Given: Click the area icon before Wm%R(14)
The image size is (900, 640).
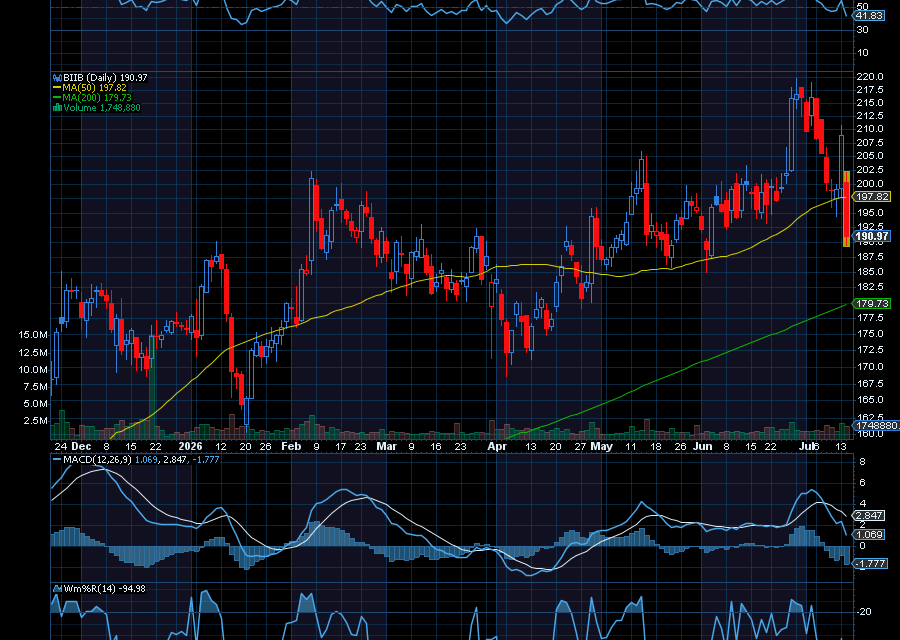Looking at the screenshot, I should pyautogui.click(x=57, y=588).
